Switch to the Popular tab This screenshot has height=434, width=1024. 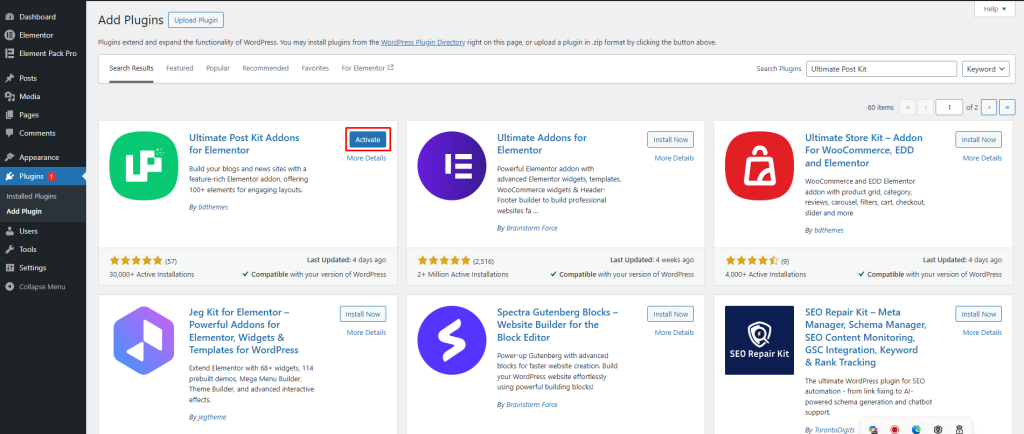pyautogui.click(x=217, y=68)
